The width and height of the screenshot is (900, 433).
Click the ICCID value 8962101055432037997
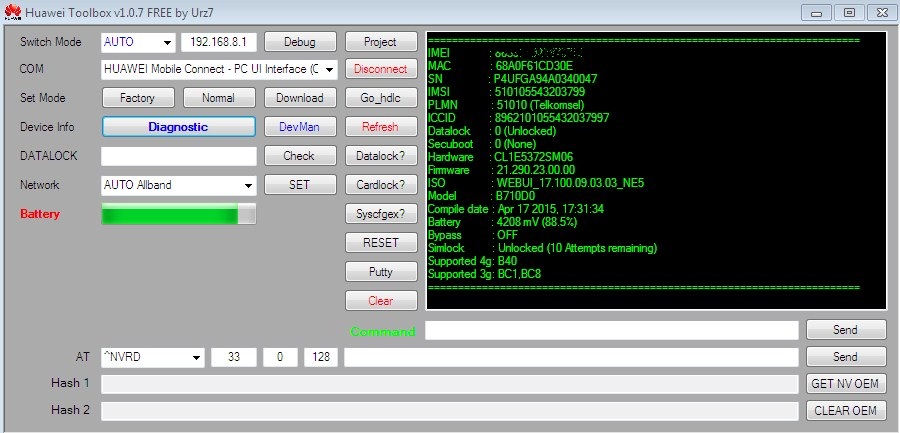coord(552,118)
